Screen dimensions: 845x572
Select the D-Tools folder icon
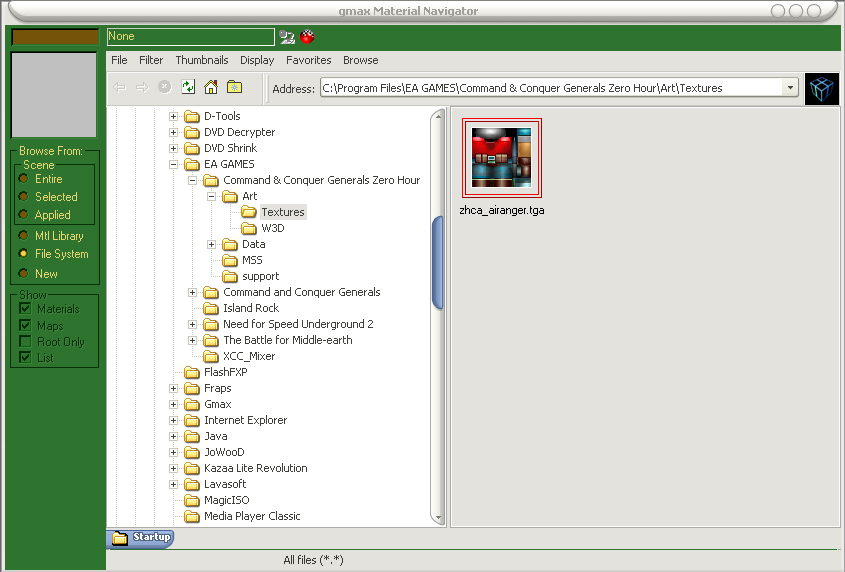click(192, 116)
